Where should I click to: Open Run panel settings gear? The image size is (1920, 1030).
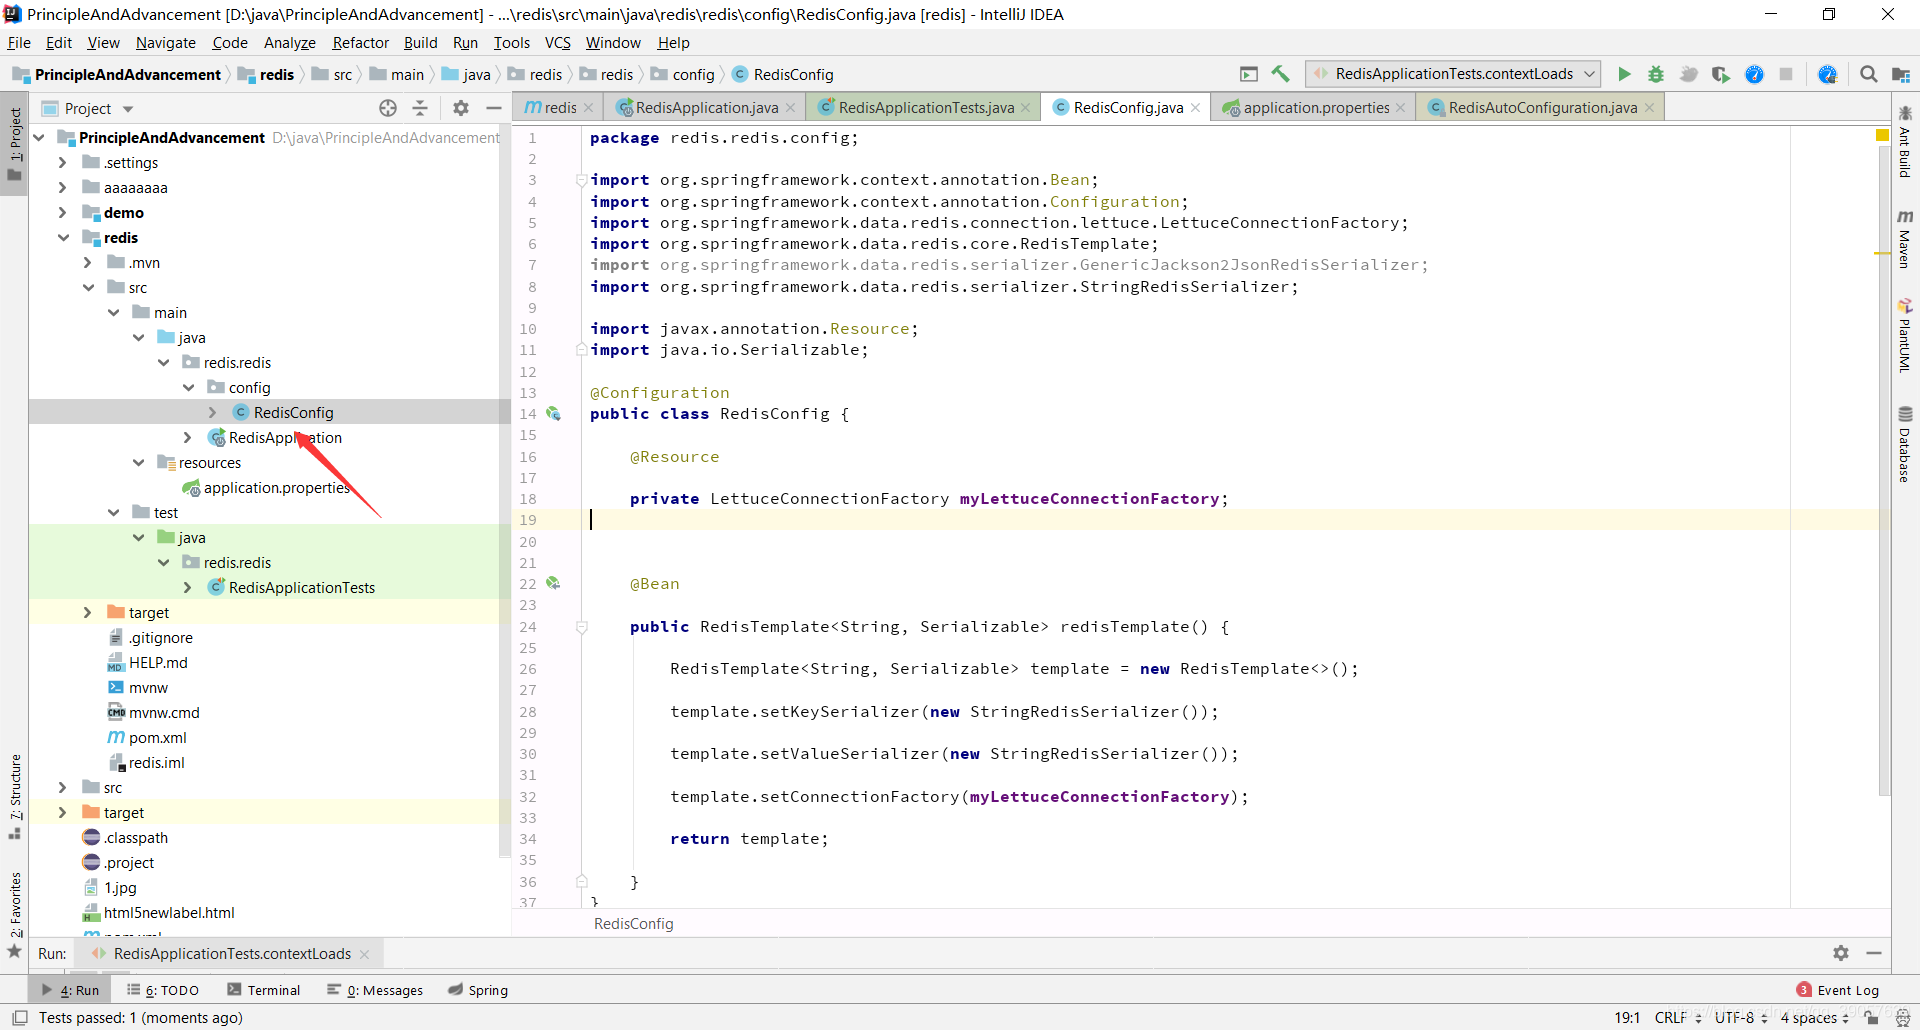click(1841, 953)
